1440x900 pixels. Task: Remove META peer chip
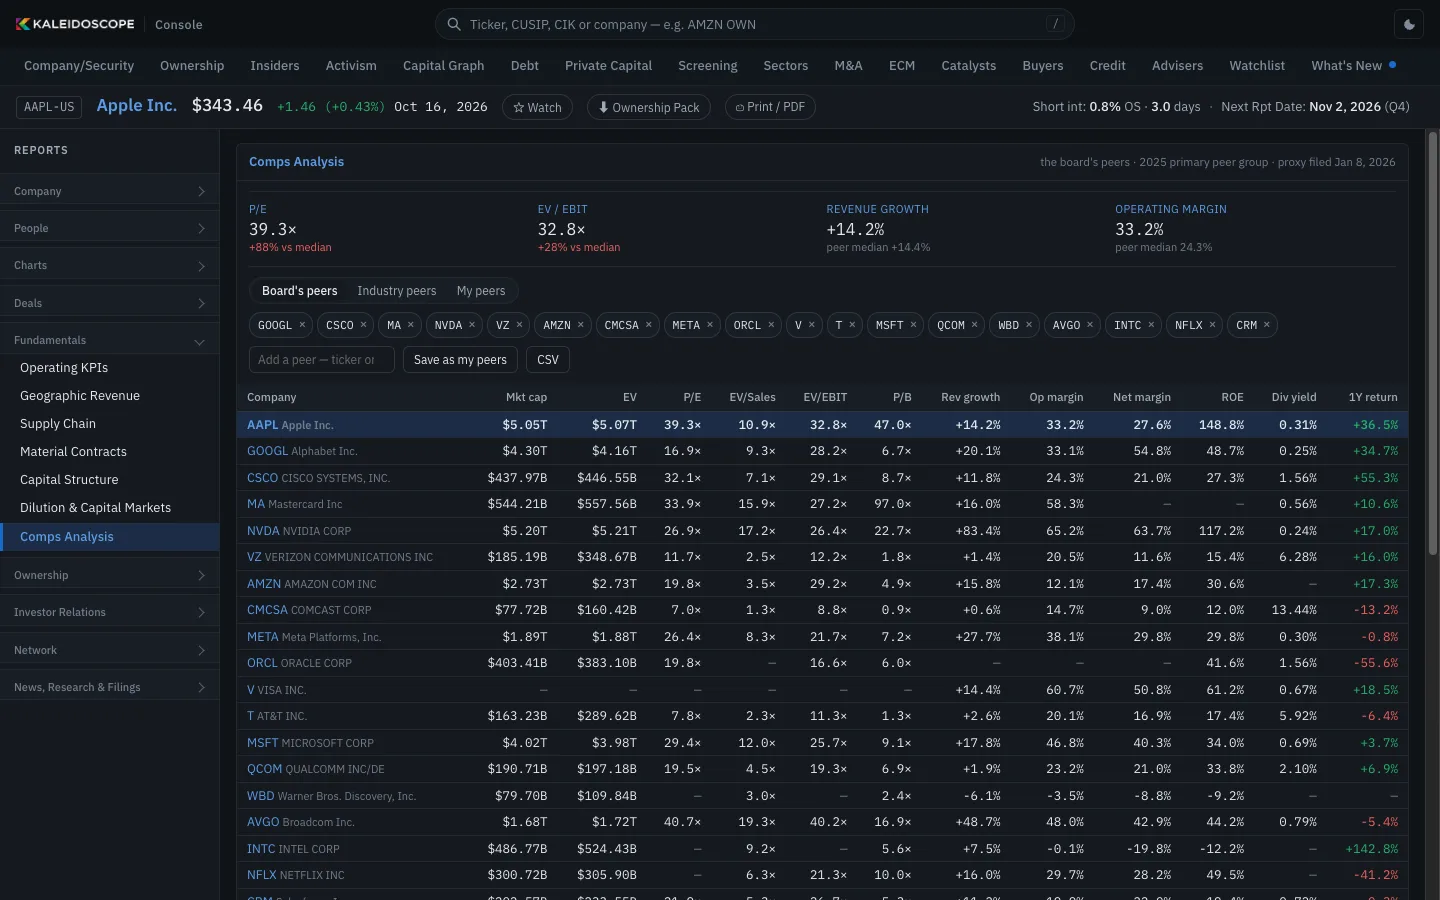[x=710, y=325]
